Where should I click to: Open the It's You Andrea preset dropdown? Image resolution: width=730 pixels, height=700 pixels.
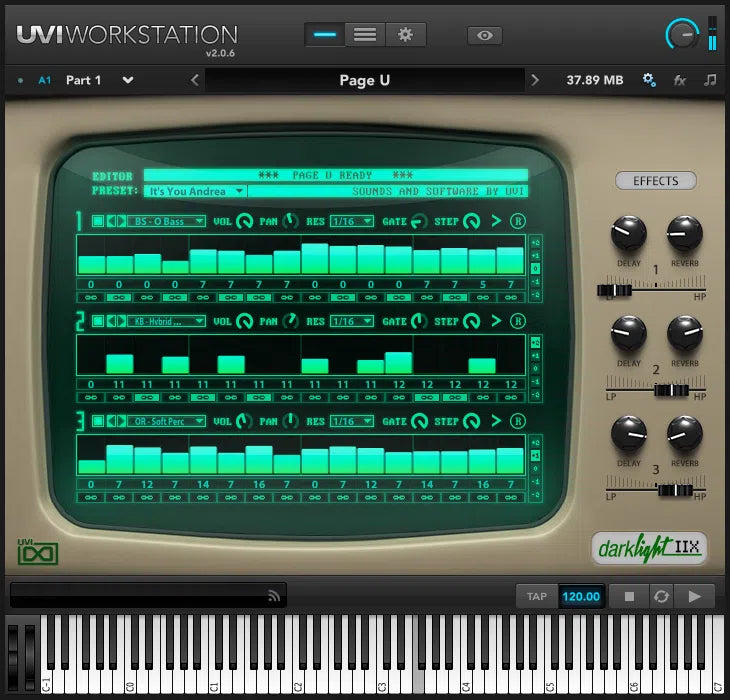pyautogui.click(x=195, y=191)
